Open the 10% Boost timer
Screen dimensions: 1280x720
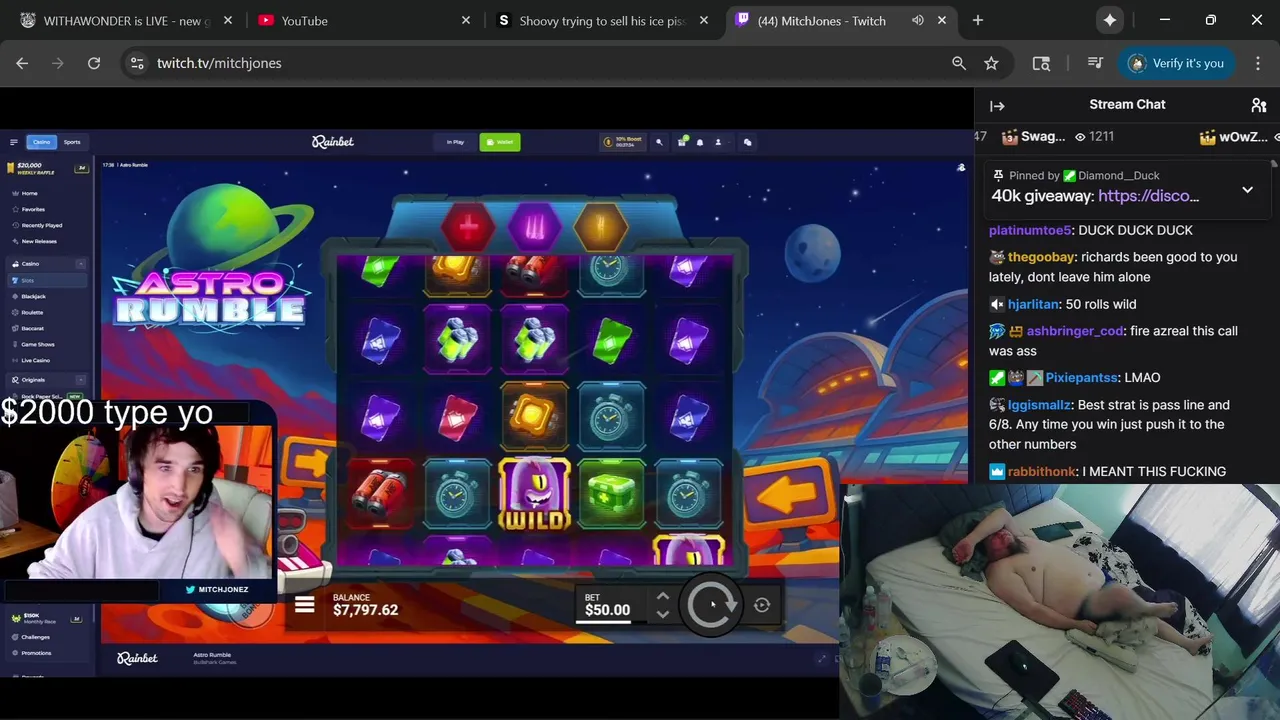625,142
